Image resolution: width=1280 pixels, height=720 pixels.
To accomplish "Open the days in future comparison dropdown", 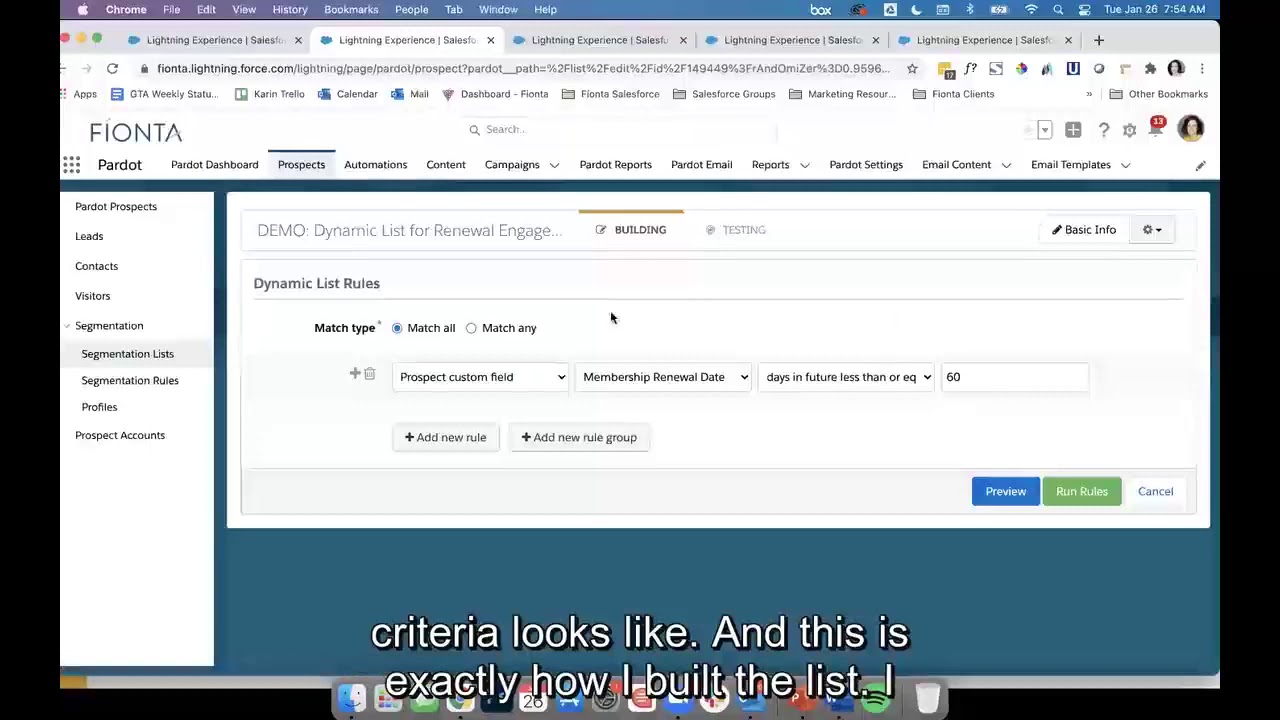I will (847, 377).
